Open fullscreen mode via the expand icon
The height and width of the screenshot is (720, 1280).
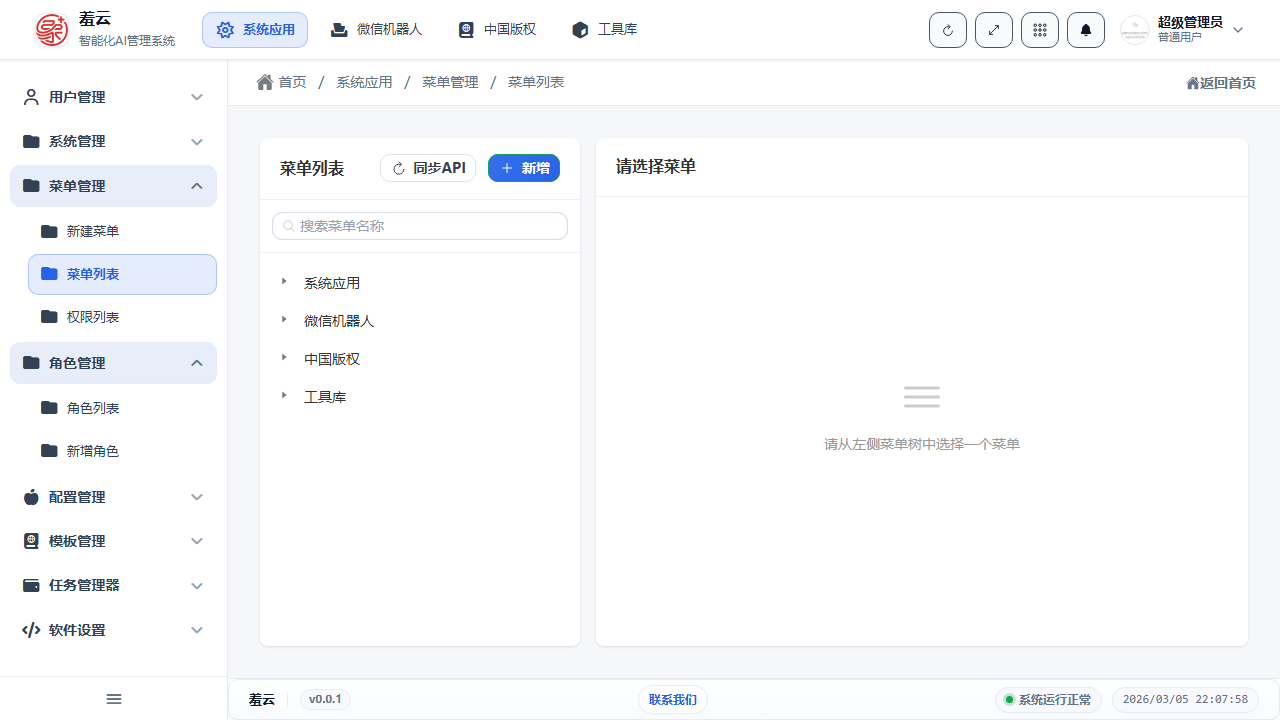point(993,29)
